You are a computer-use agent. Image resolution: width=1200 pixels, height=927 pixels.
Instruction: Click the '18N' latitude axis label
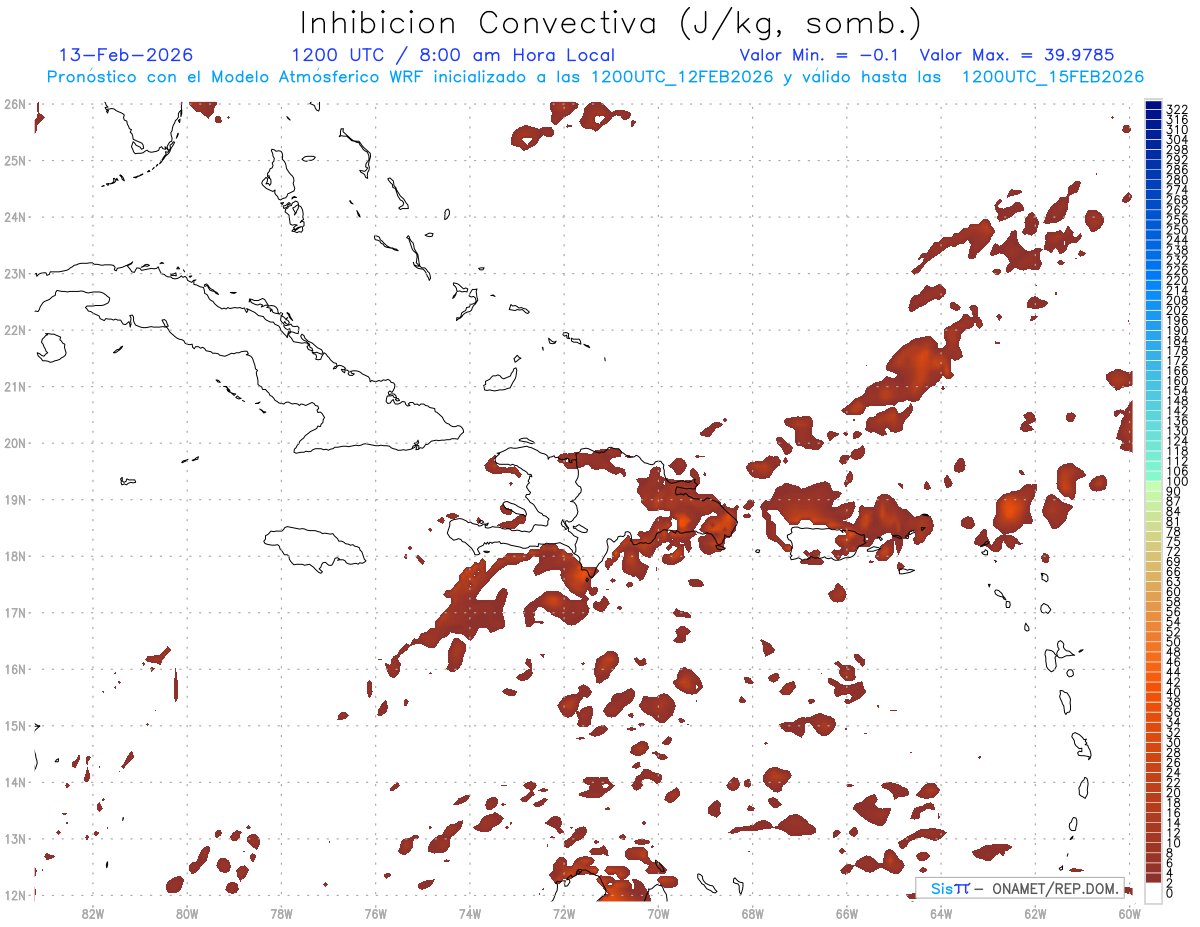tap(14, 555)
